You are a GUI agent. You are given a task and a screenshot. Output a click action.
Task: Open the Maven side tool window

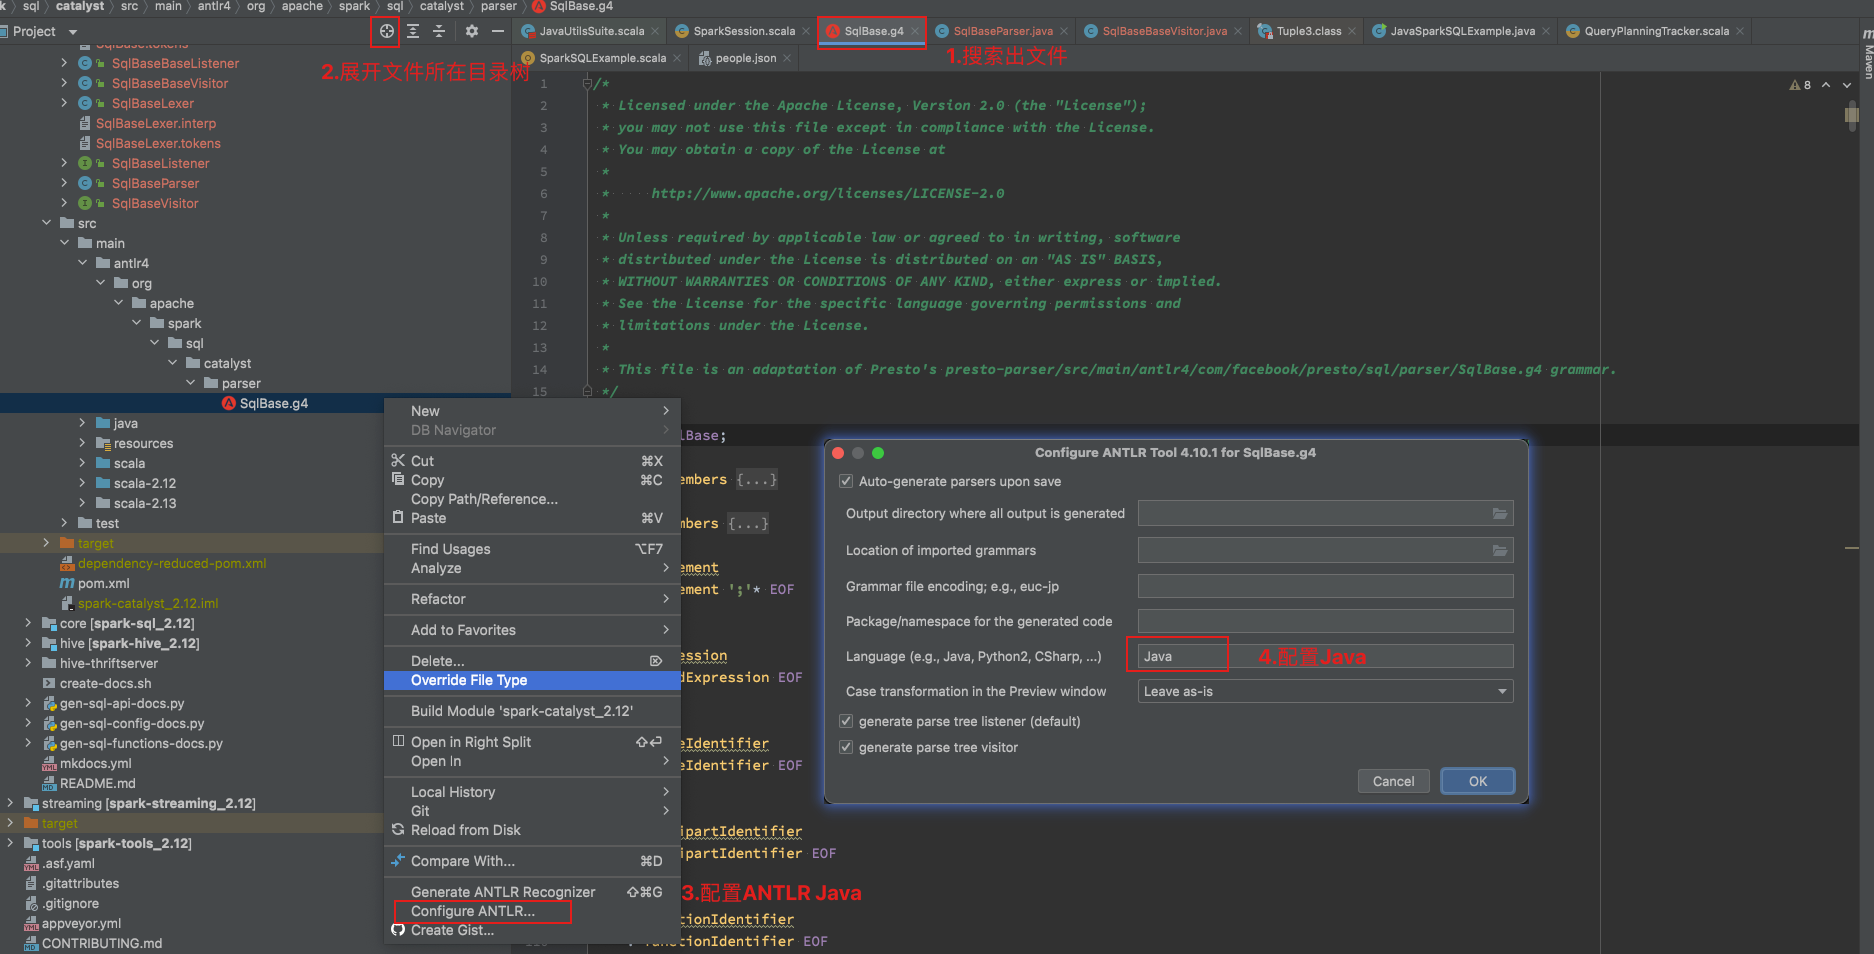coord(1867,55)
